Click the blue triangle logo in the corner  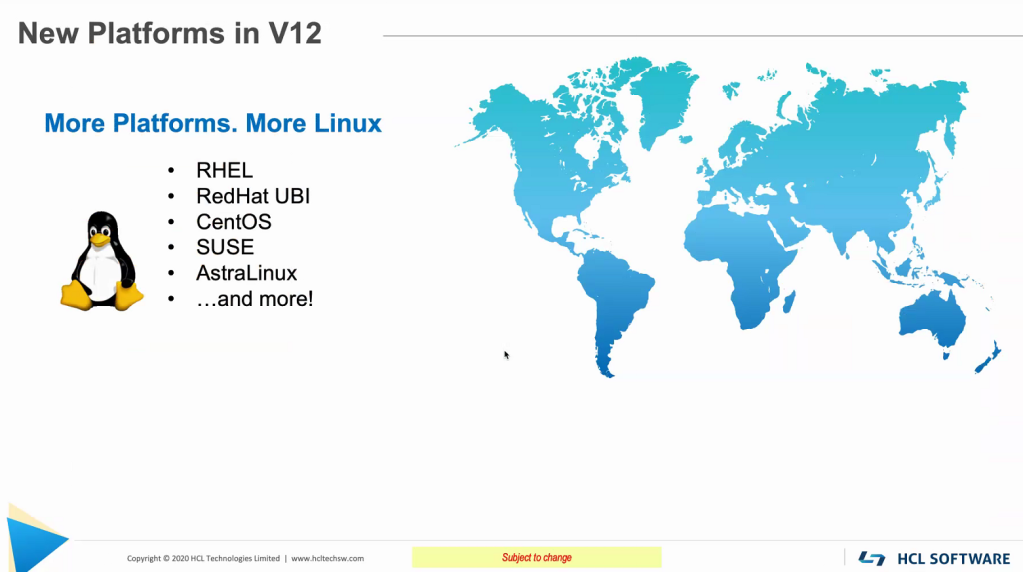pyautogui.click(x=32, y=541)
